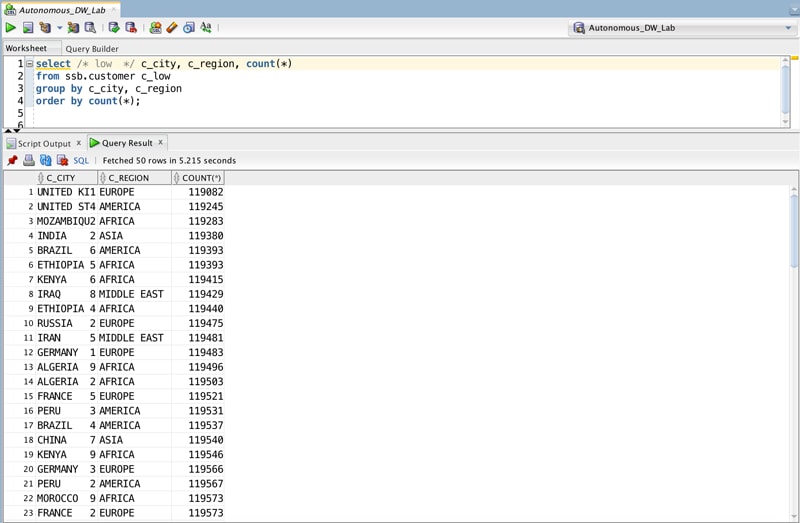Click the C_CITY sort arrows icon
Viewport: 800px width, 523px height.
tap(41, 178)
